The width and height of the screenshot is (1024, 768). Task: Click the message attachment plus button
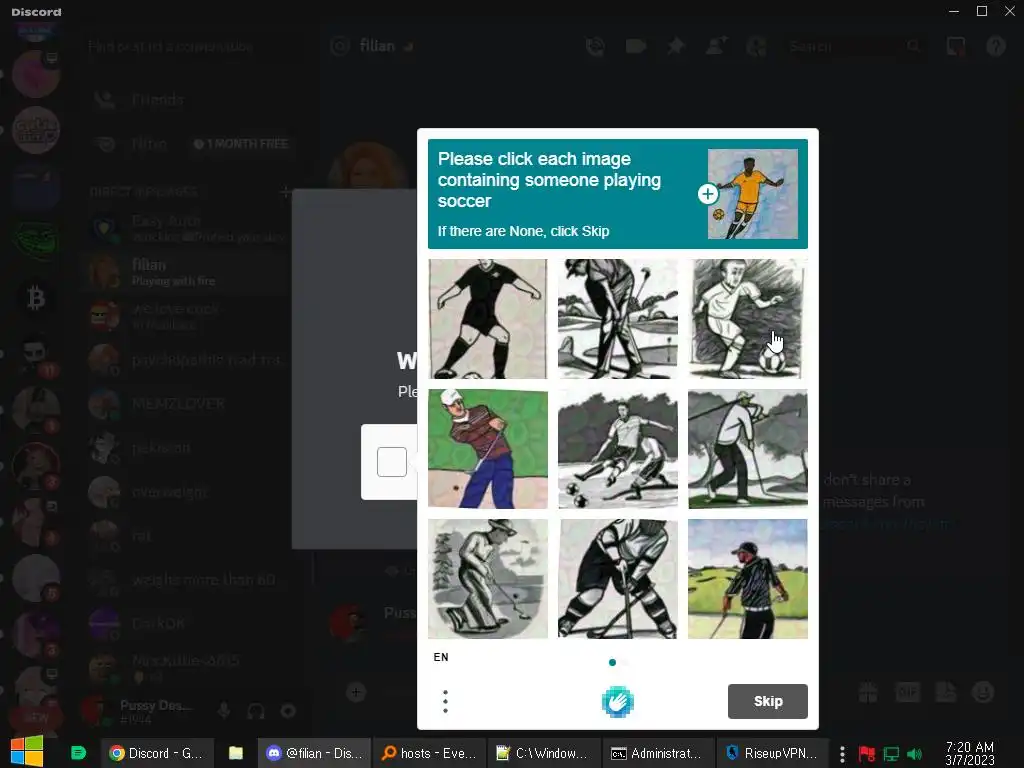(356, 692)
